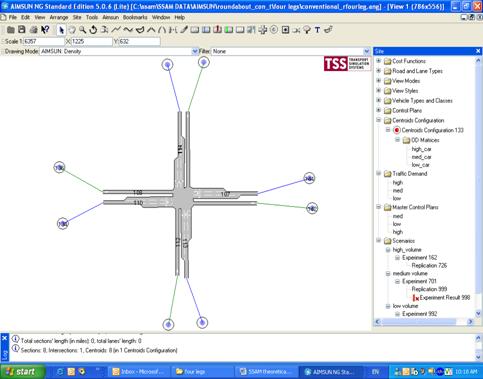This screenshot has width=483, height=379.
Task: Click the green-marked box toolbar icon
Action: pyautogui.click(x=229, y=30)
